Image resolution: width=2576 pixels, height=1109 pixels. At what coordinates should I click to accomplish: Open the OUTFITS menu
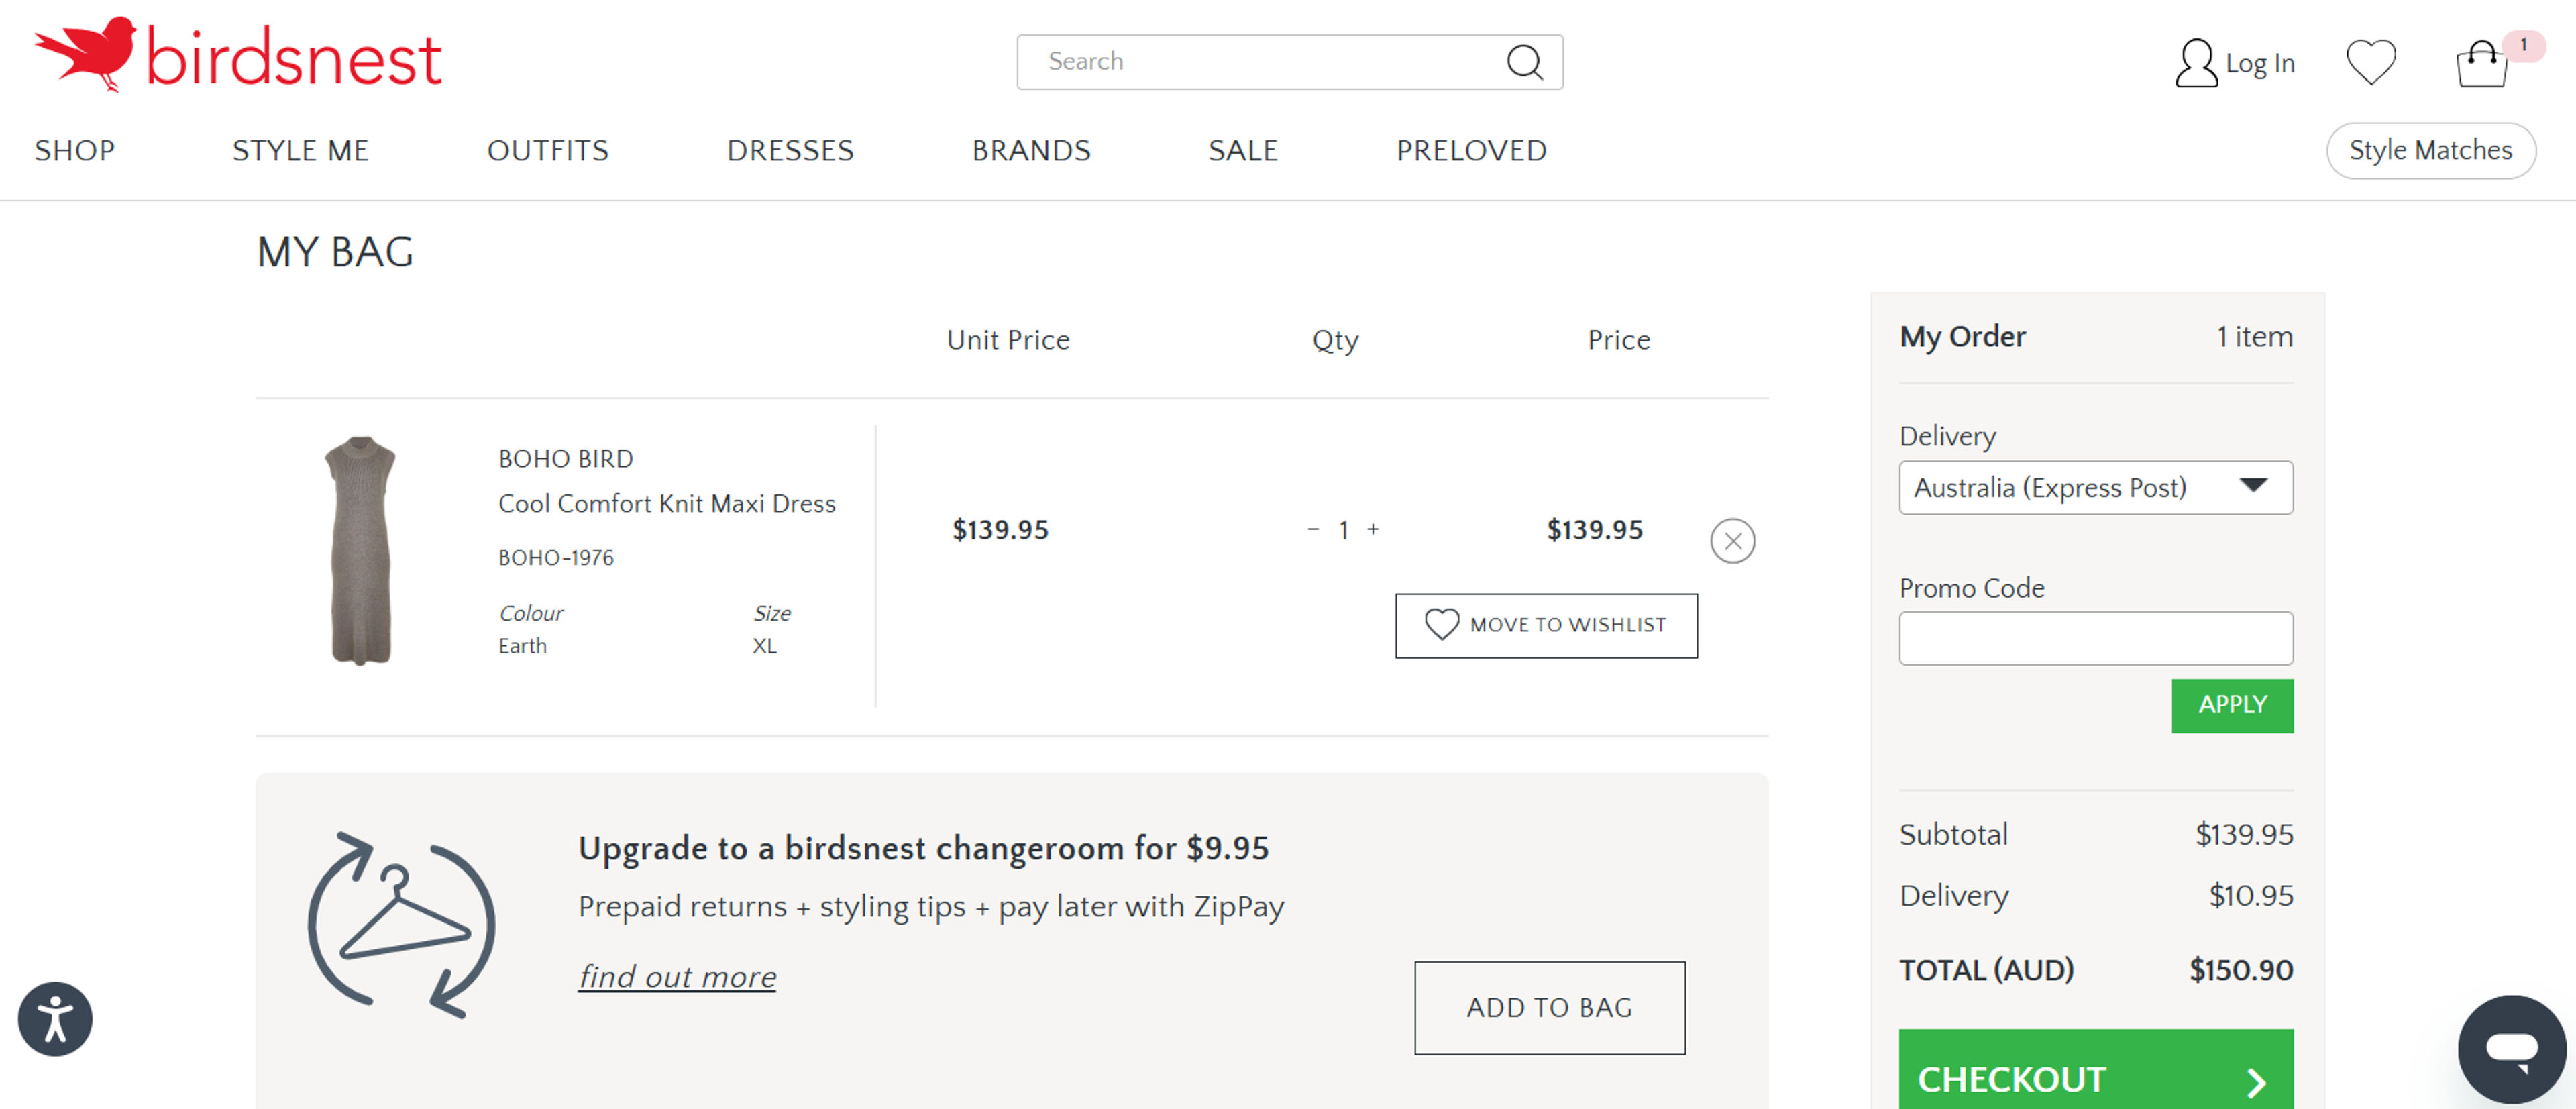click(548, 151)
